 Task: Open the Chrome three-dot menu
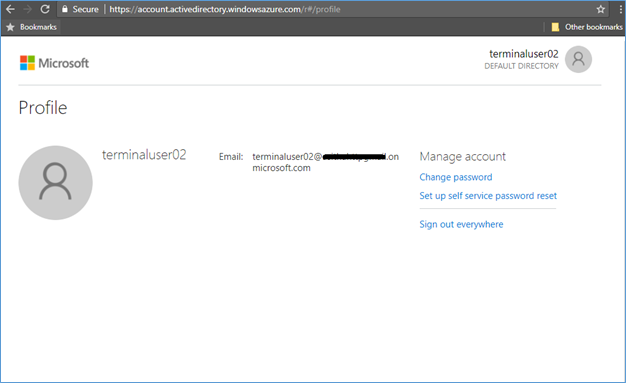point(621,9)
